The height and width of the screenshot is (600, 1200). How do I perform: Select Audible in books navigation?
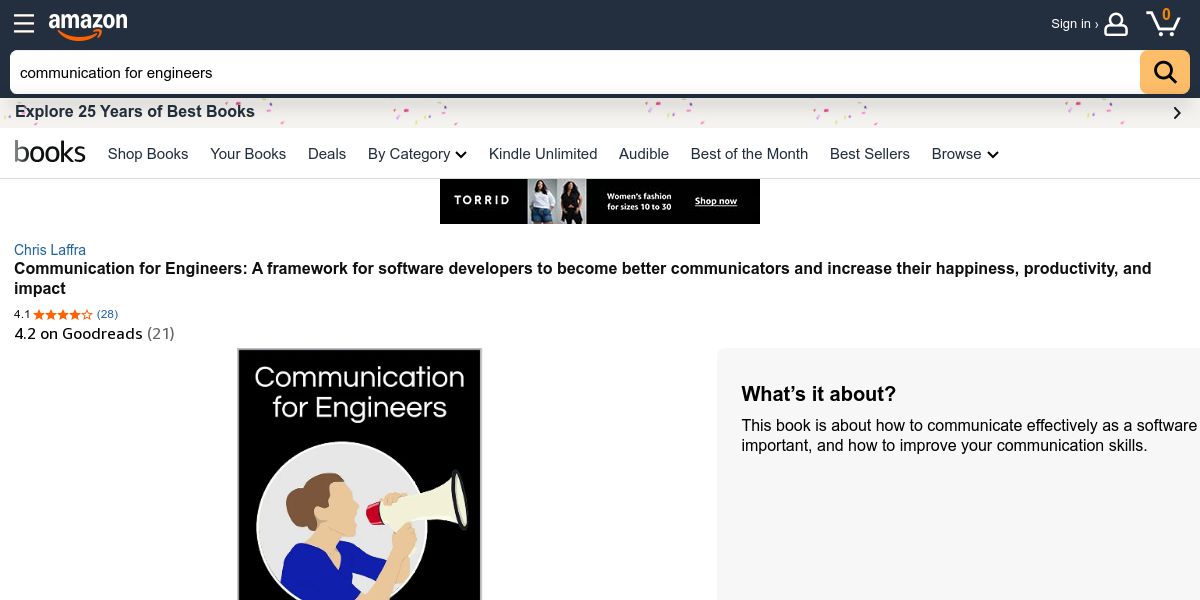click(x=644, y=154)
